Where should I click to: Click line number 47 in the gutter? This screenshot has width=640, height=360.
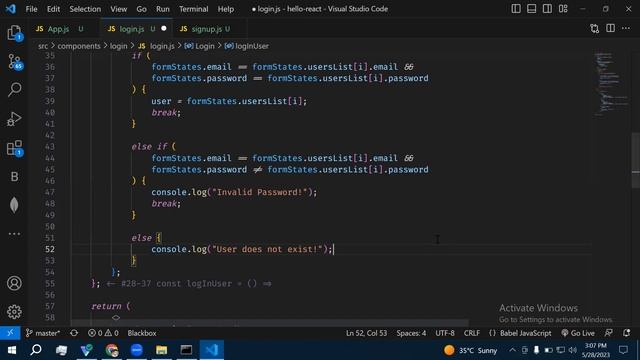click(50, 192)
